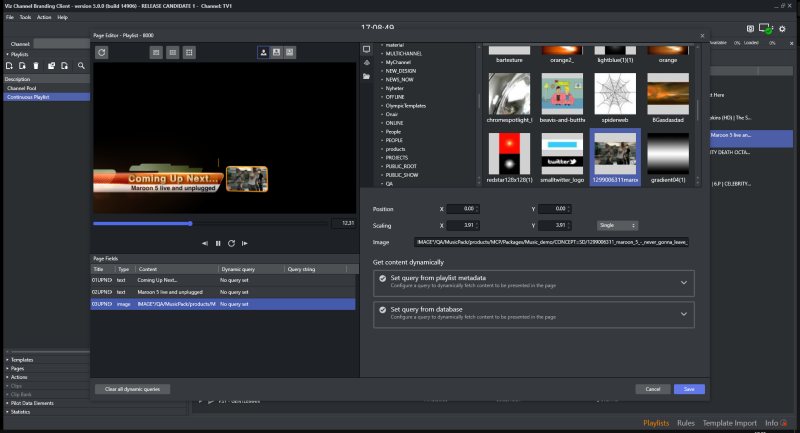Switch to the Template Import tab
This screenshot has height=433, width=800.
pos(731,423)
